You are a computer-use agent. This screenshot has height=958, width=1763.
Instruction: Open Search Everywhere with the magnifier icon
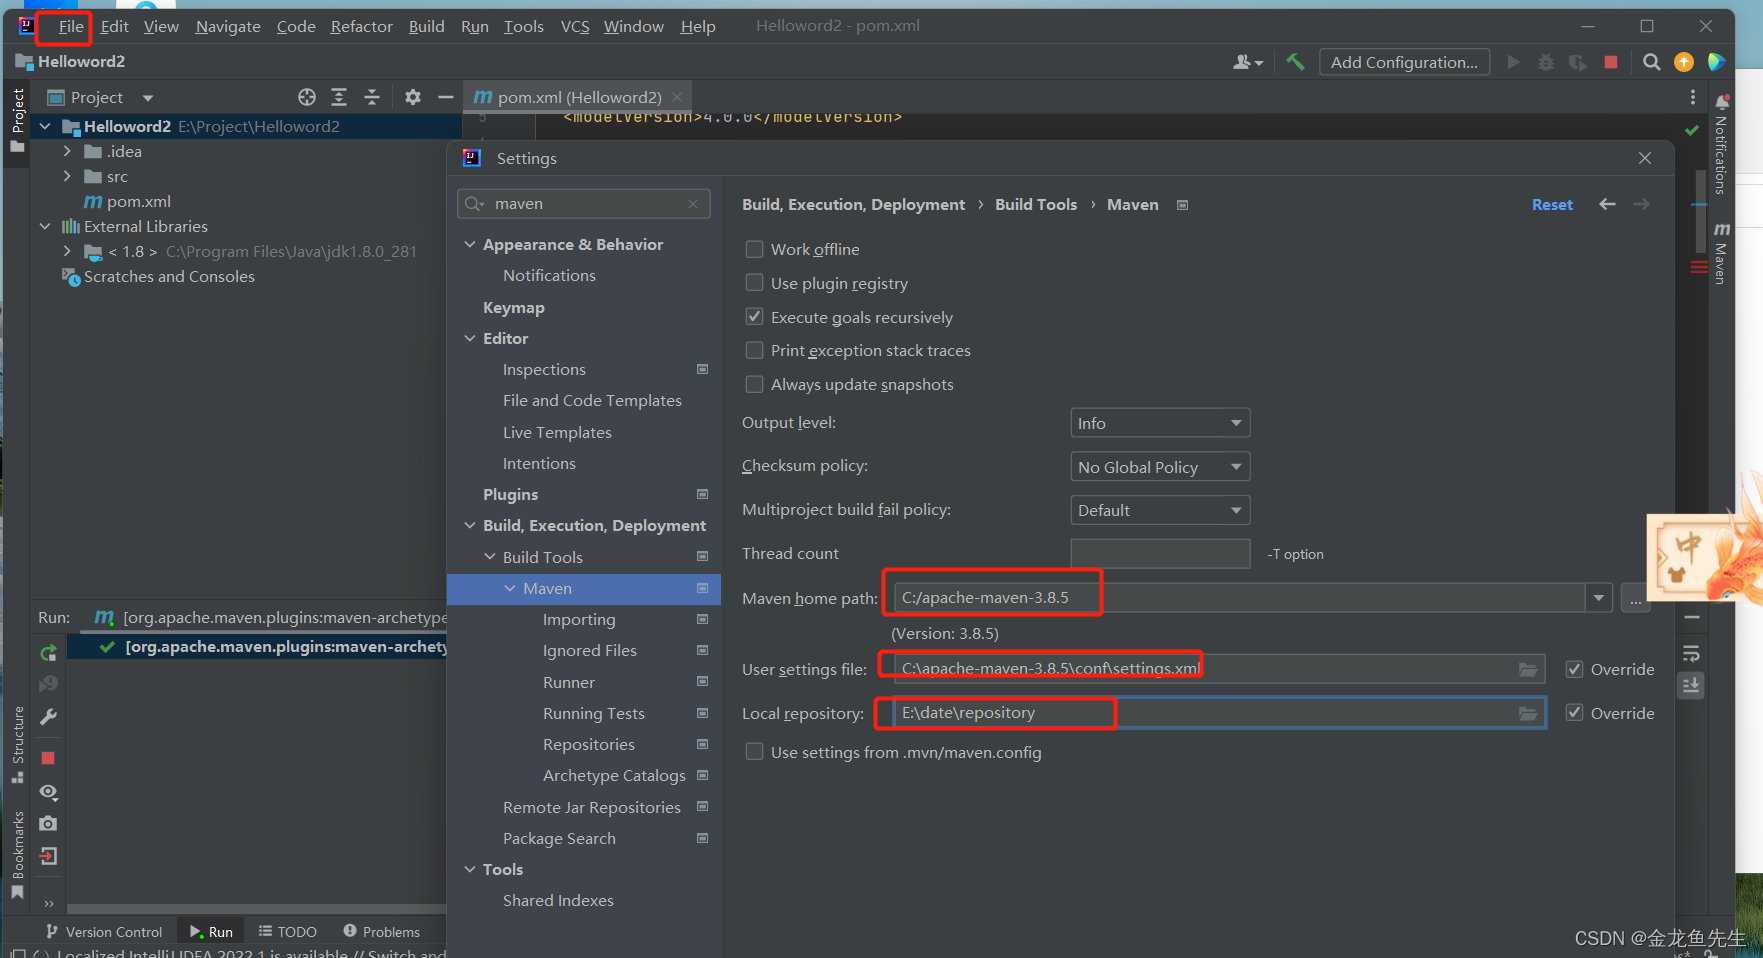click(1652, 61)
